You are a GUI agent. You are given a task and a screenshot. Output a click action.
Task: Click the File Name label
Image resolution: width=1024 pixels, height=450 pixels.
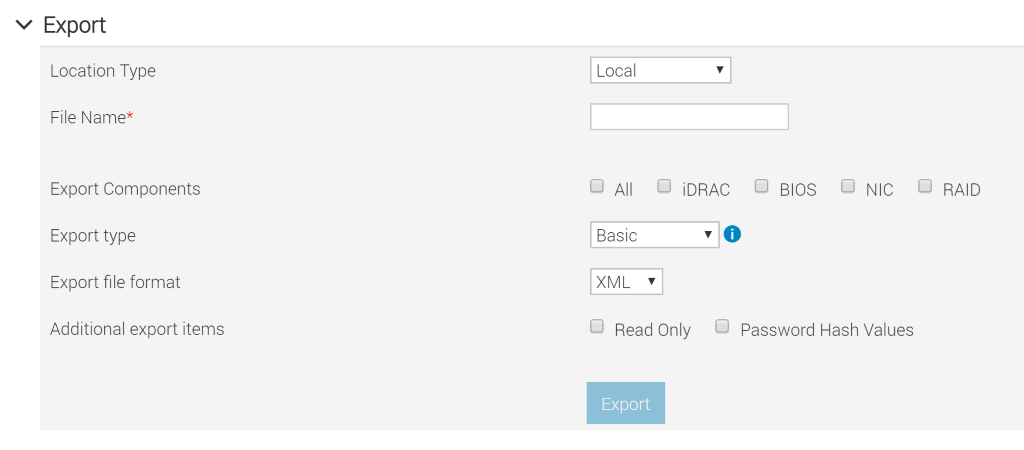[90, 118]
